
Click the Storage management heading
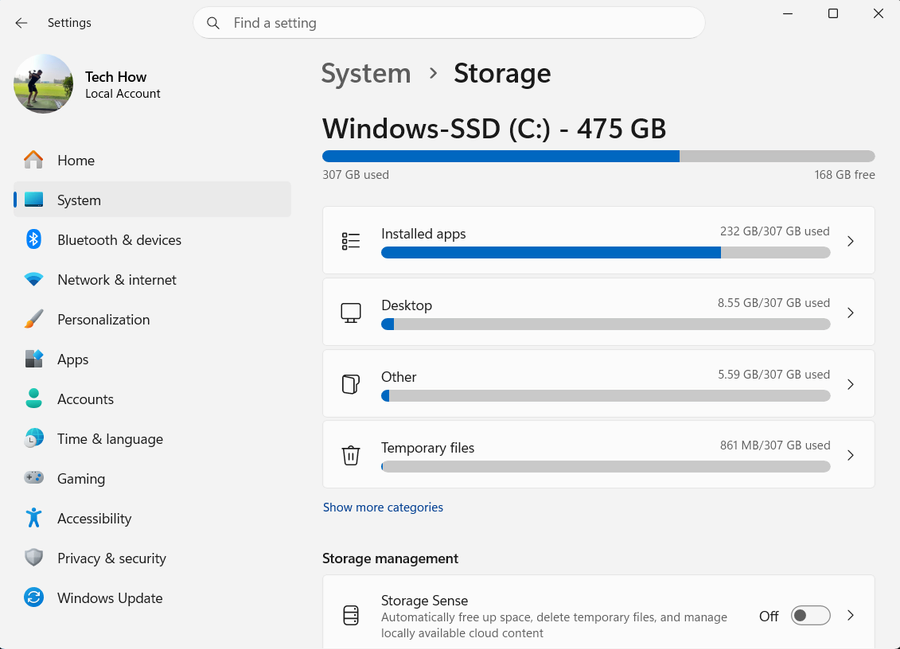[x=390, y=558]
